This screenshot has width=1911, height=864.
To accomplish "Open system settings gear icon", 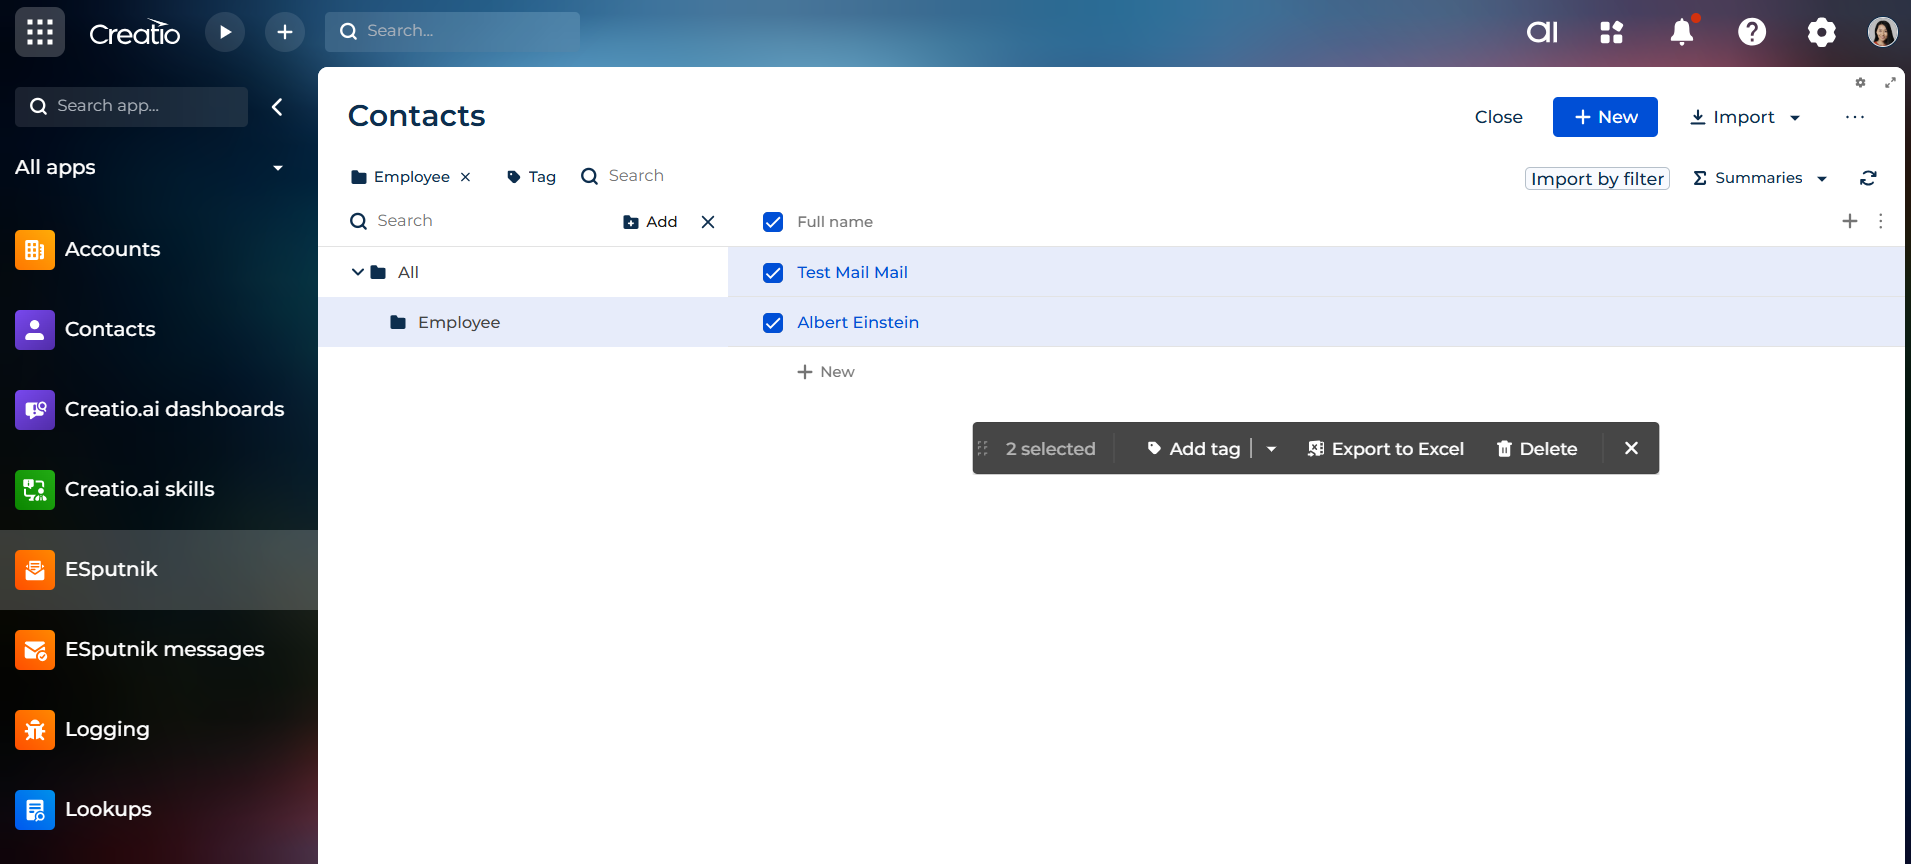I will click(1822, 32).
